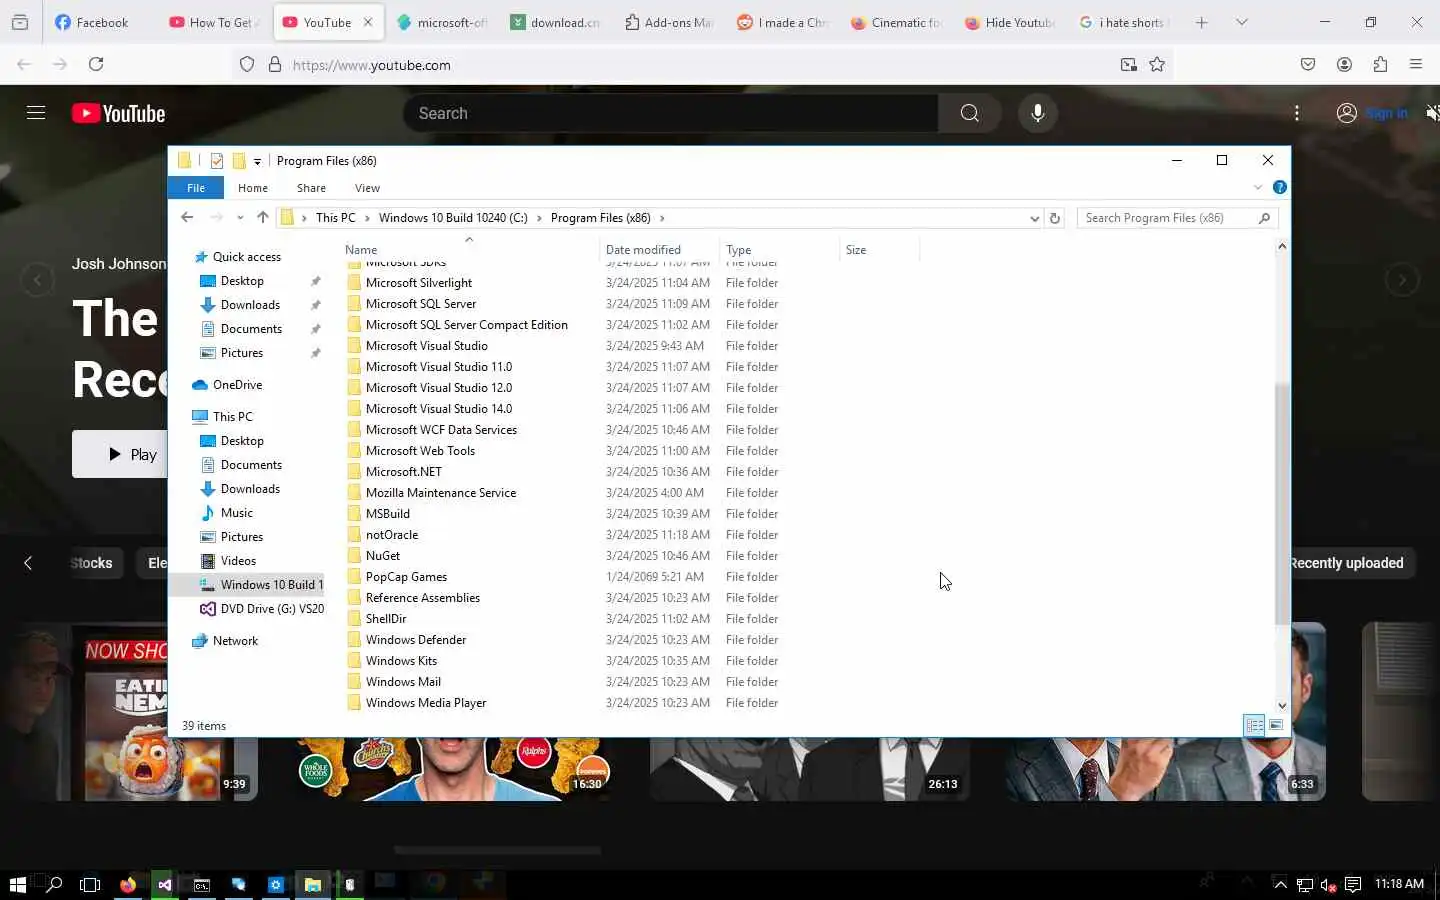Open the Share ribbon tab in Explorer
The height and width of the screenshot is (900, 1440).
[311, 188]
